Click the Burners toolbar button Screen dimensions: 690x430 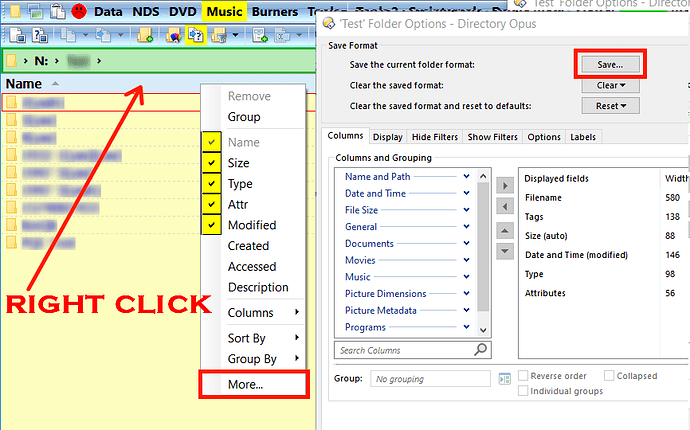pyautogui.click(x=275, y=11)
